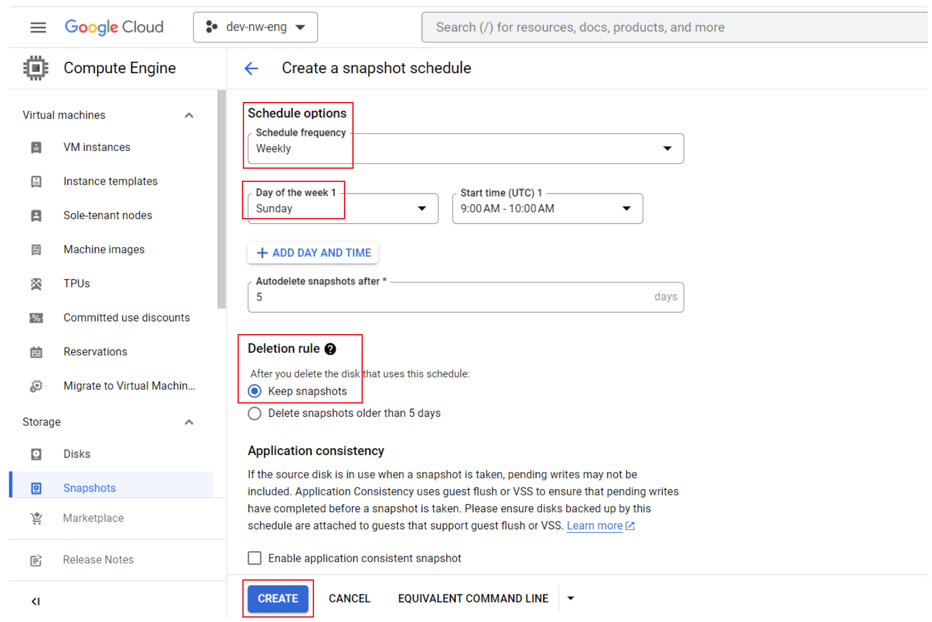Viewport: 932px width, 622px height.
Task: Select the Keep snapshots radio option
Action: pos(255,391)
